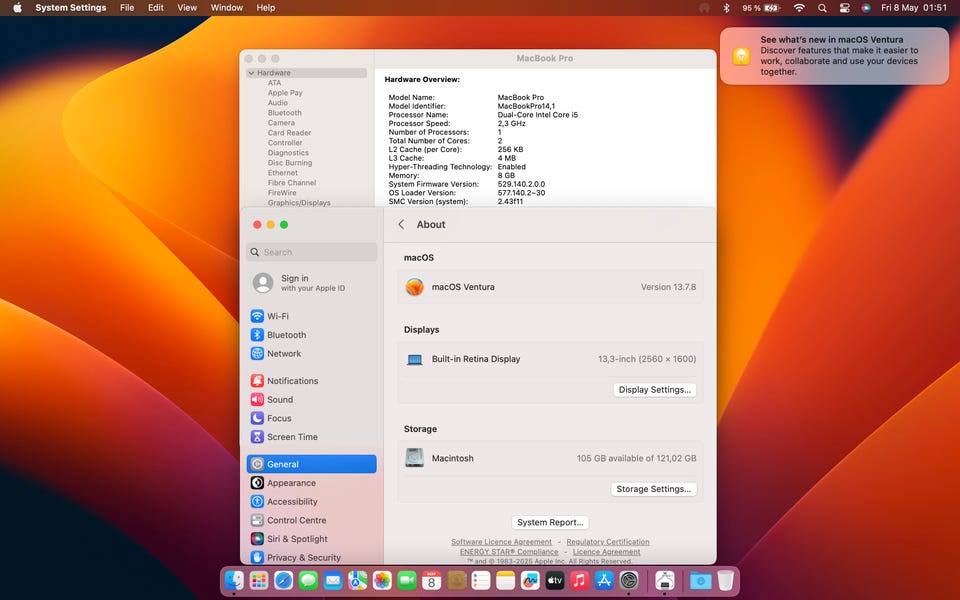The height and width of the screenshot is (600, 960).
Task: Open Wi-Fi settings in the sidebar
Action: (312, 316)
